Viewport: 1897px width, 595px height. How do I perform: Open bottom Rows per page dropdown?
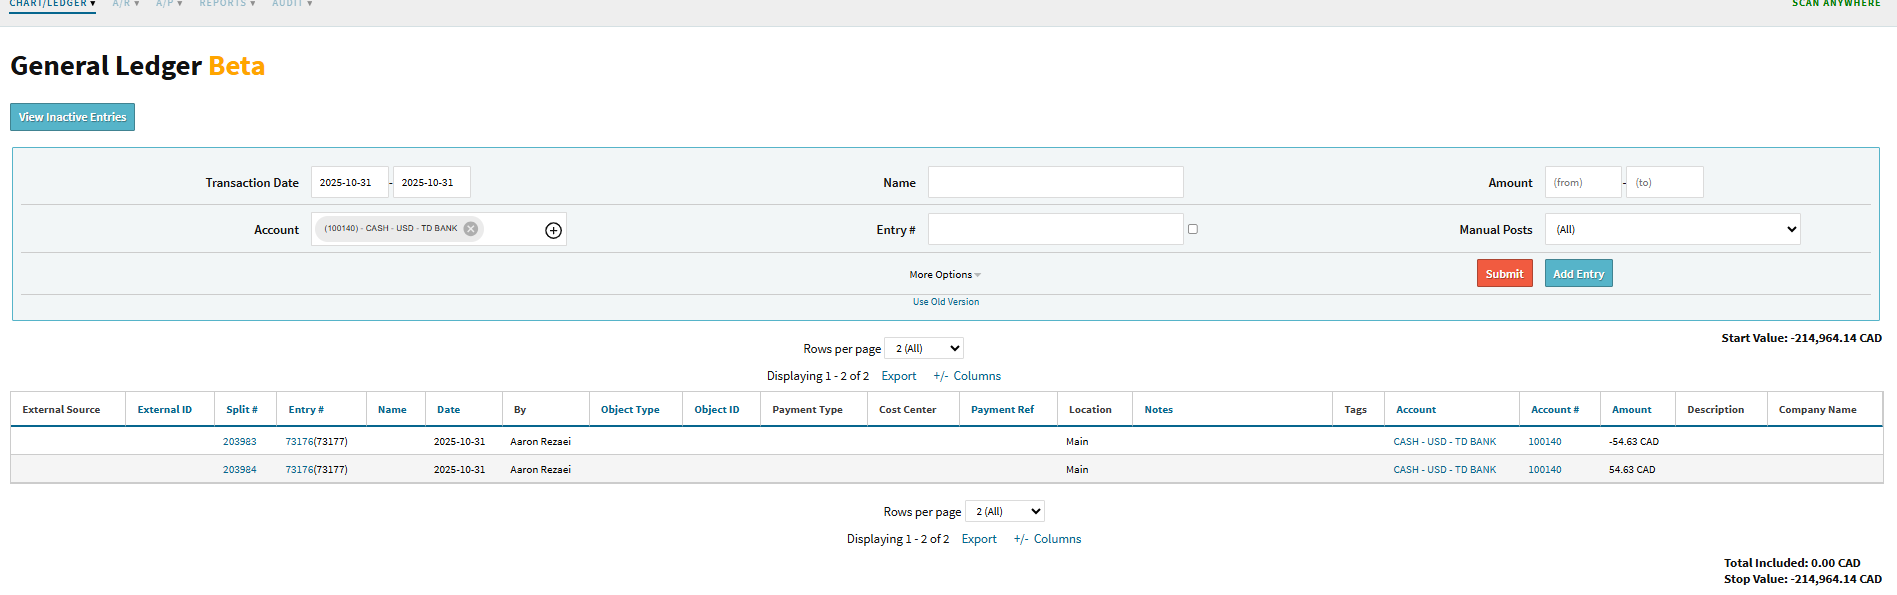point(1004,512)
